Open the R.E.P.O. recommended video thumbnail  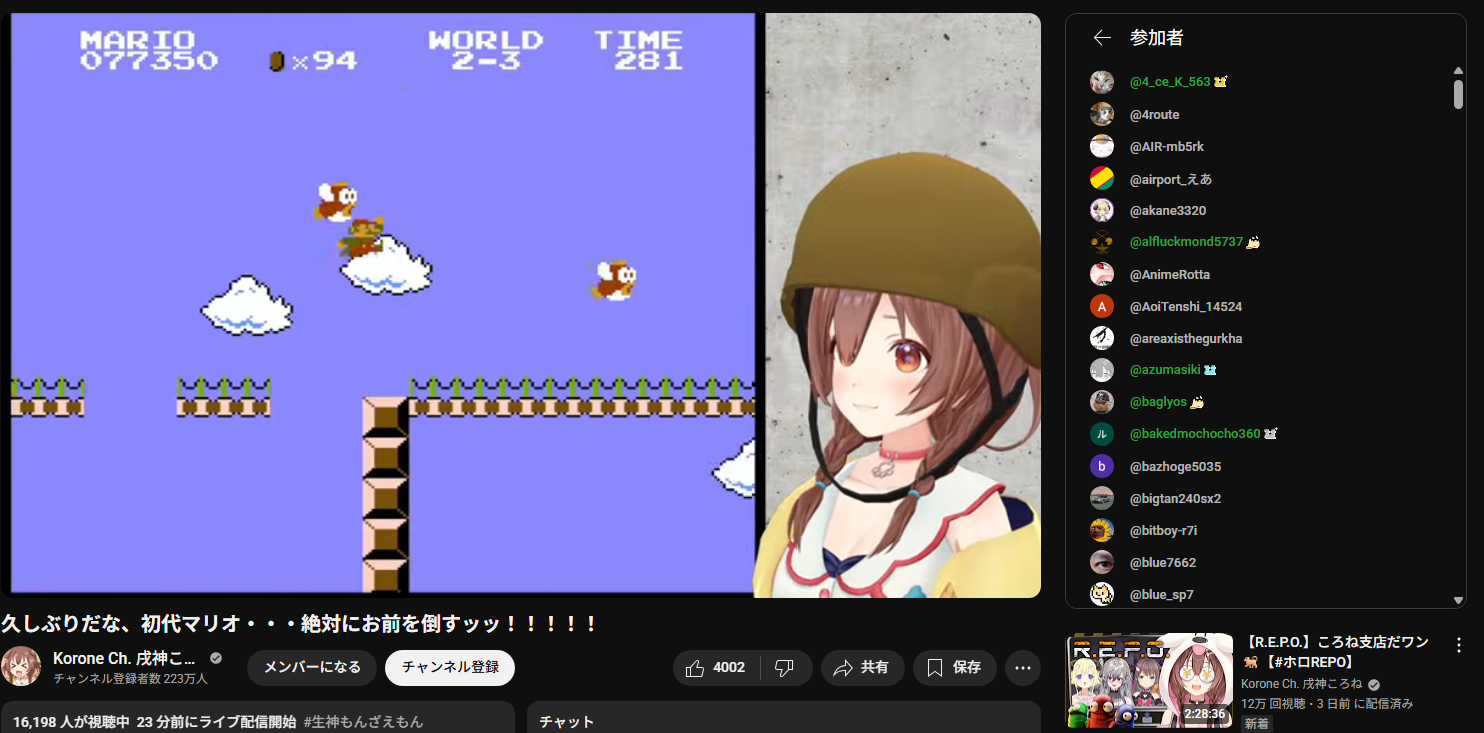click(1149, 680)
